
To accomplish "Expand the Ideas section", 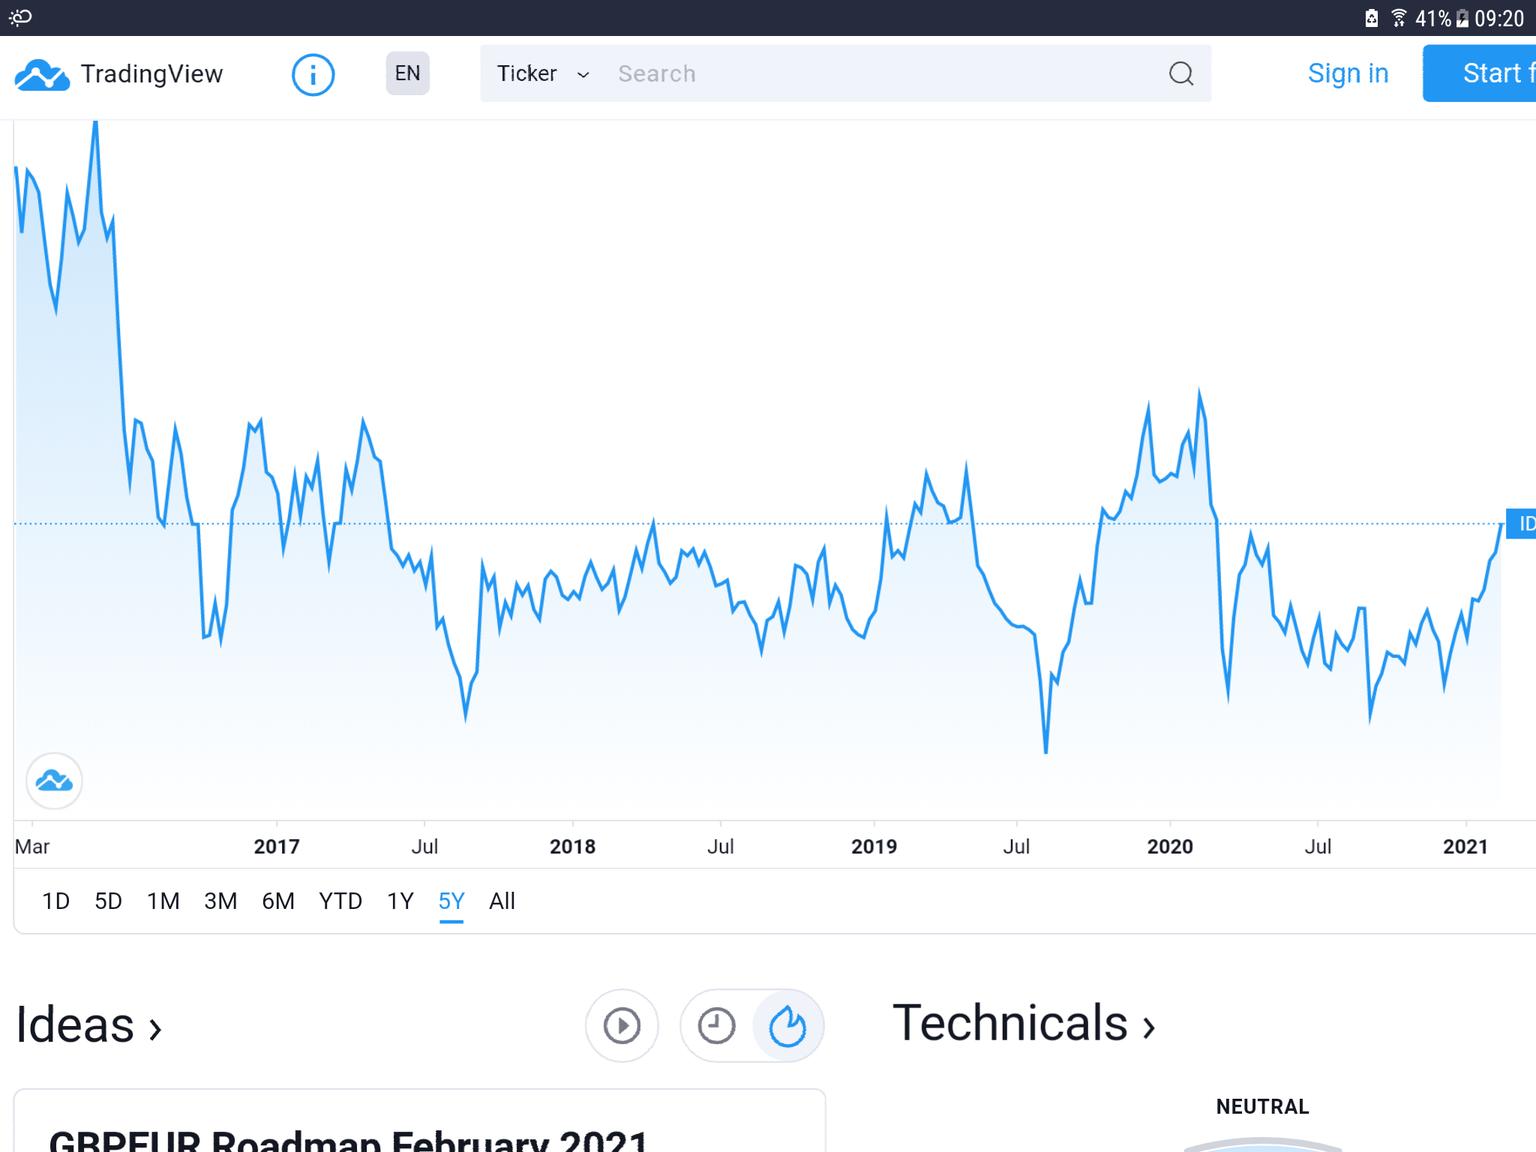I will click(x=88, y=1026).
